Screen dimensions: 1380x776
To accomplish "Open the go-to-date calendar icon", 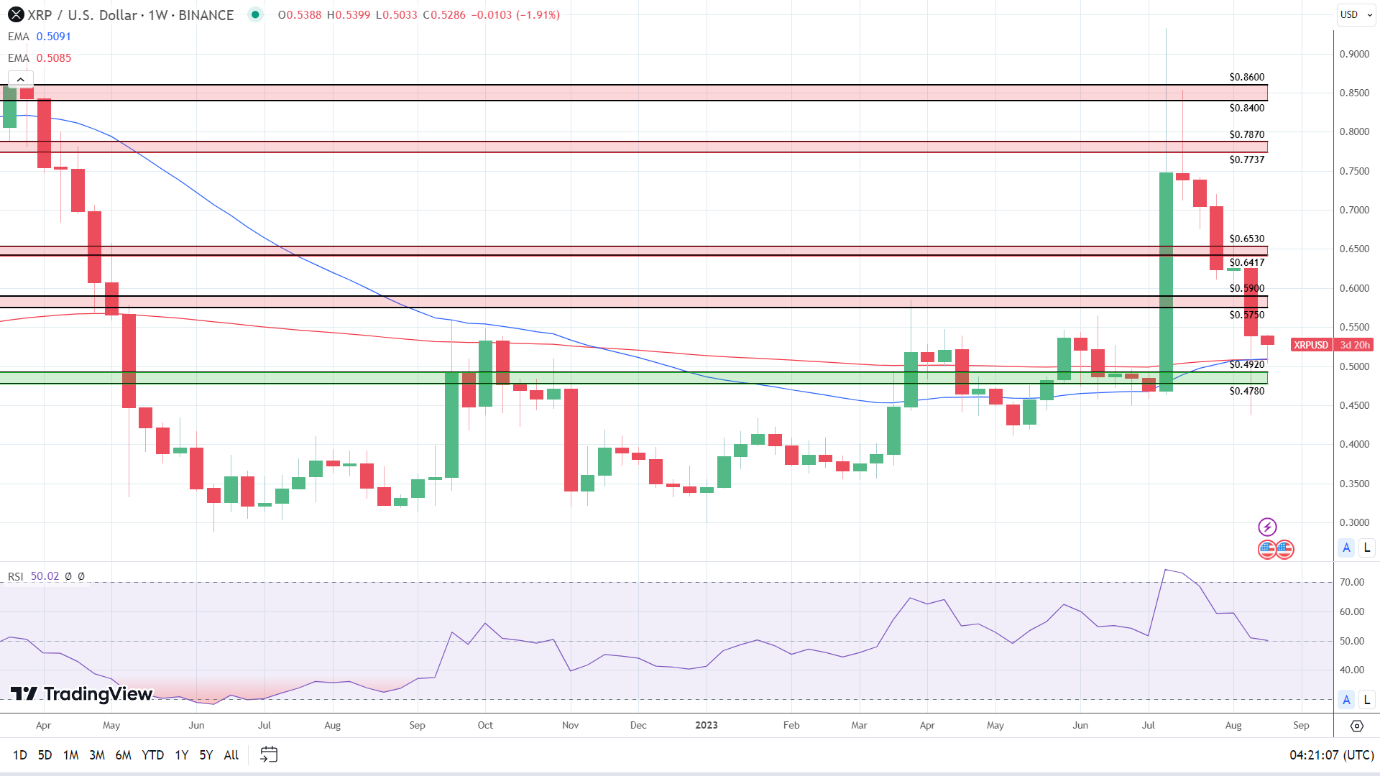I will [x=268, y=754].
